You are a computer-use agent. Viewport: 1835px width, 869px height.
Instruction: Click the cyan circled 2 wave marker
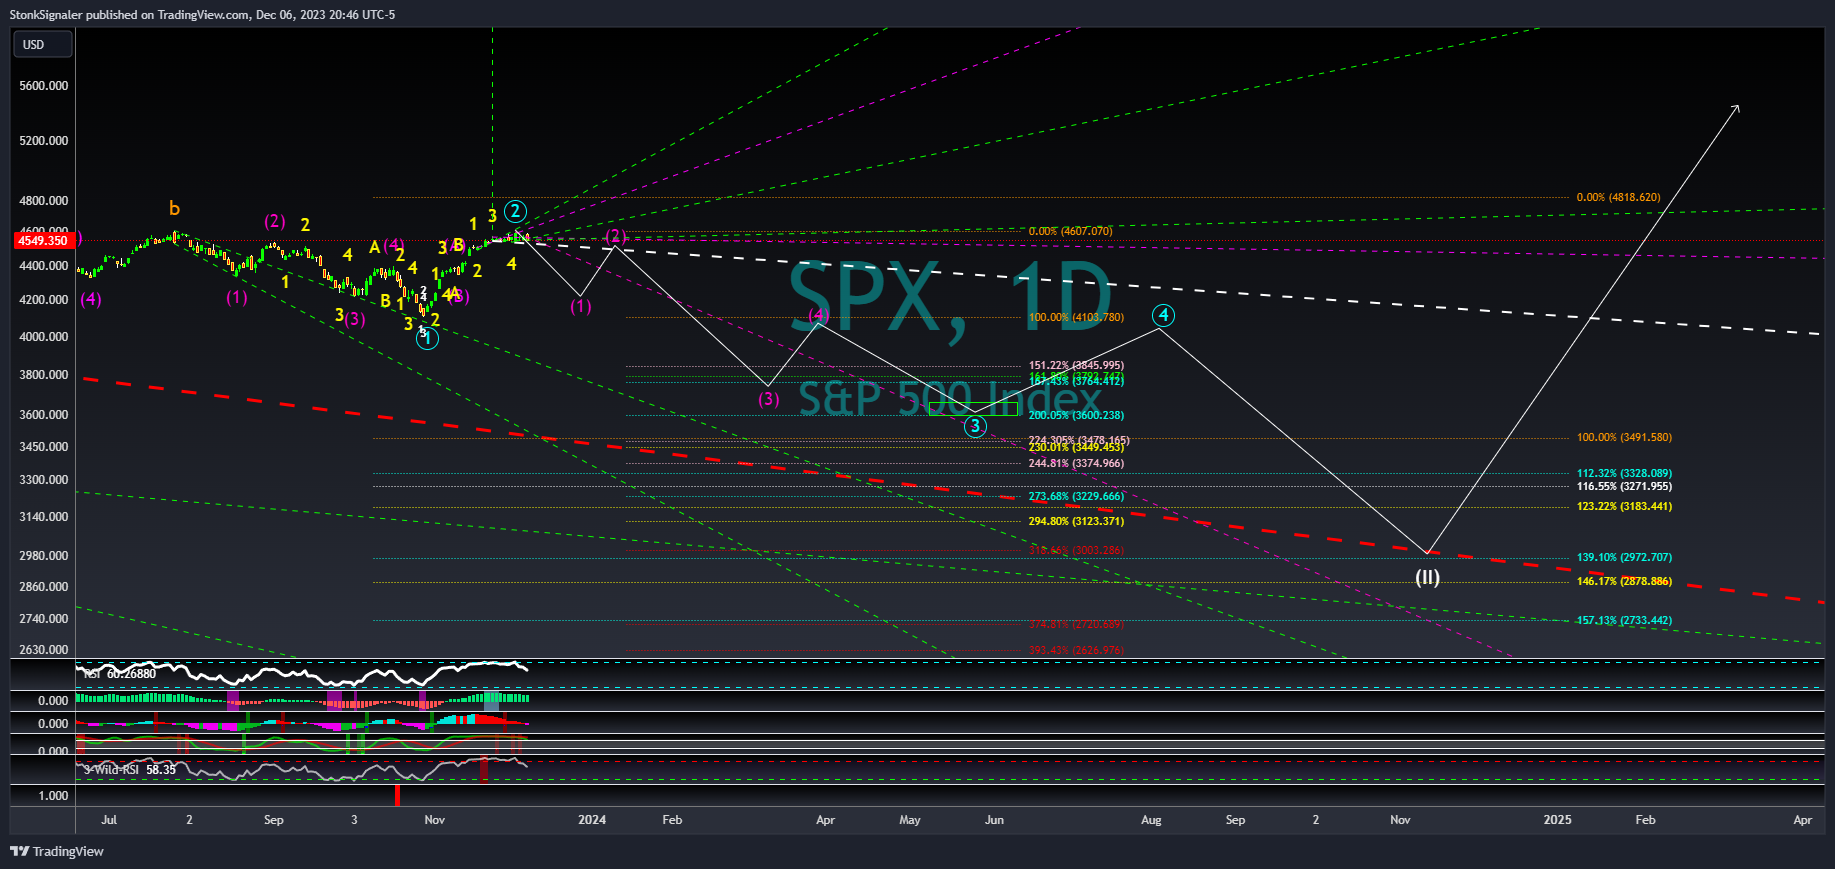[x=515, y=211]
